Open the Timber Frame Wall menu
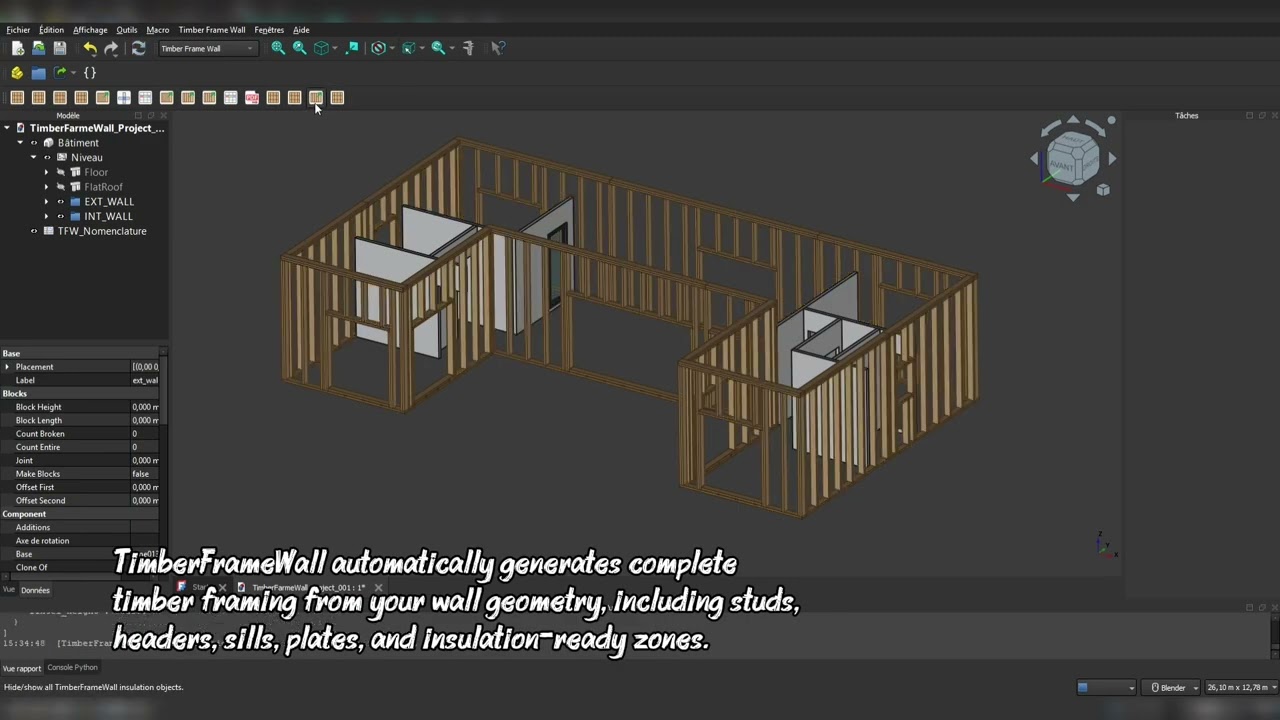This screenshot has height=720, width=1280. click(x=212, y=30)
